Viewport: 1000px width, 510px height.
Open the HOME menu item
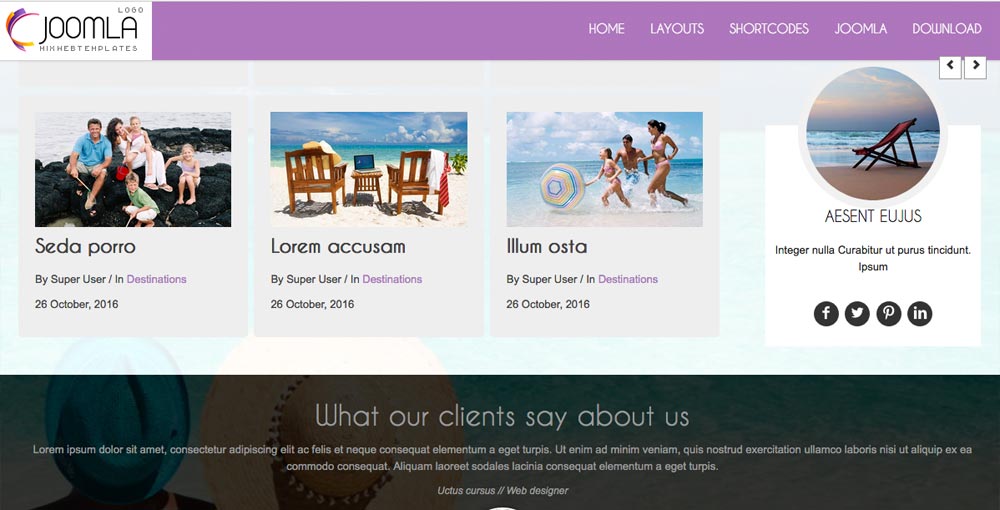click(x=607, y=29)
